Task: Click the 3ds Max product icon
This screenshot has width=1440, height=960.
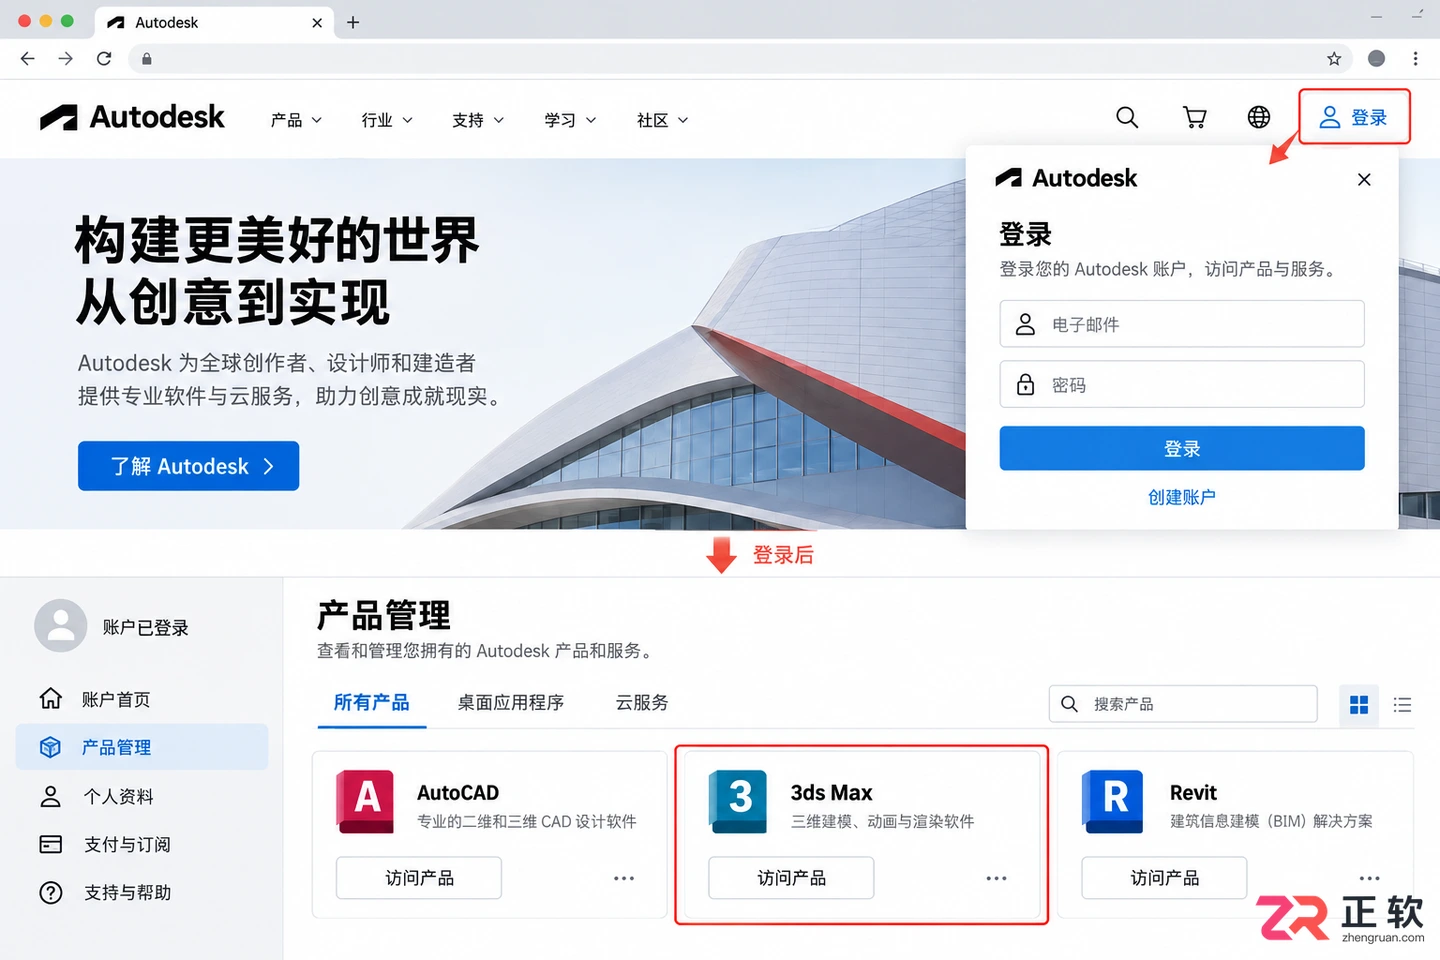Action: 738,801
